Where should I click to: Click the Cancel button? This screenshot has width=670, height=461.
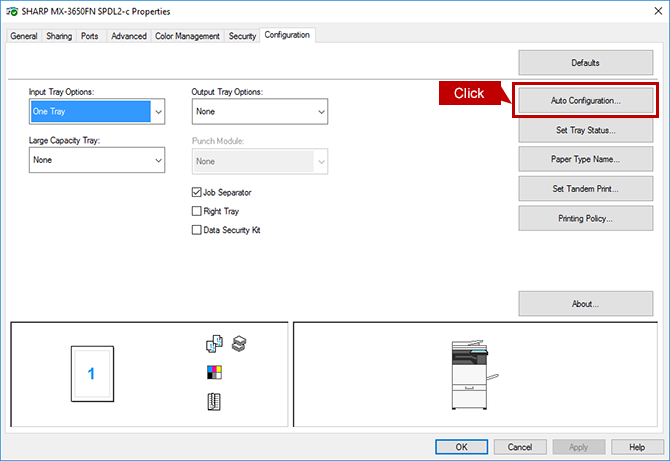[520, 447]
